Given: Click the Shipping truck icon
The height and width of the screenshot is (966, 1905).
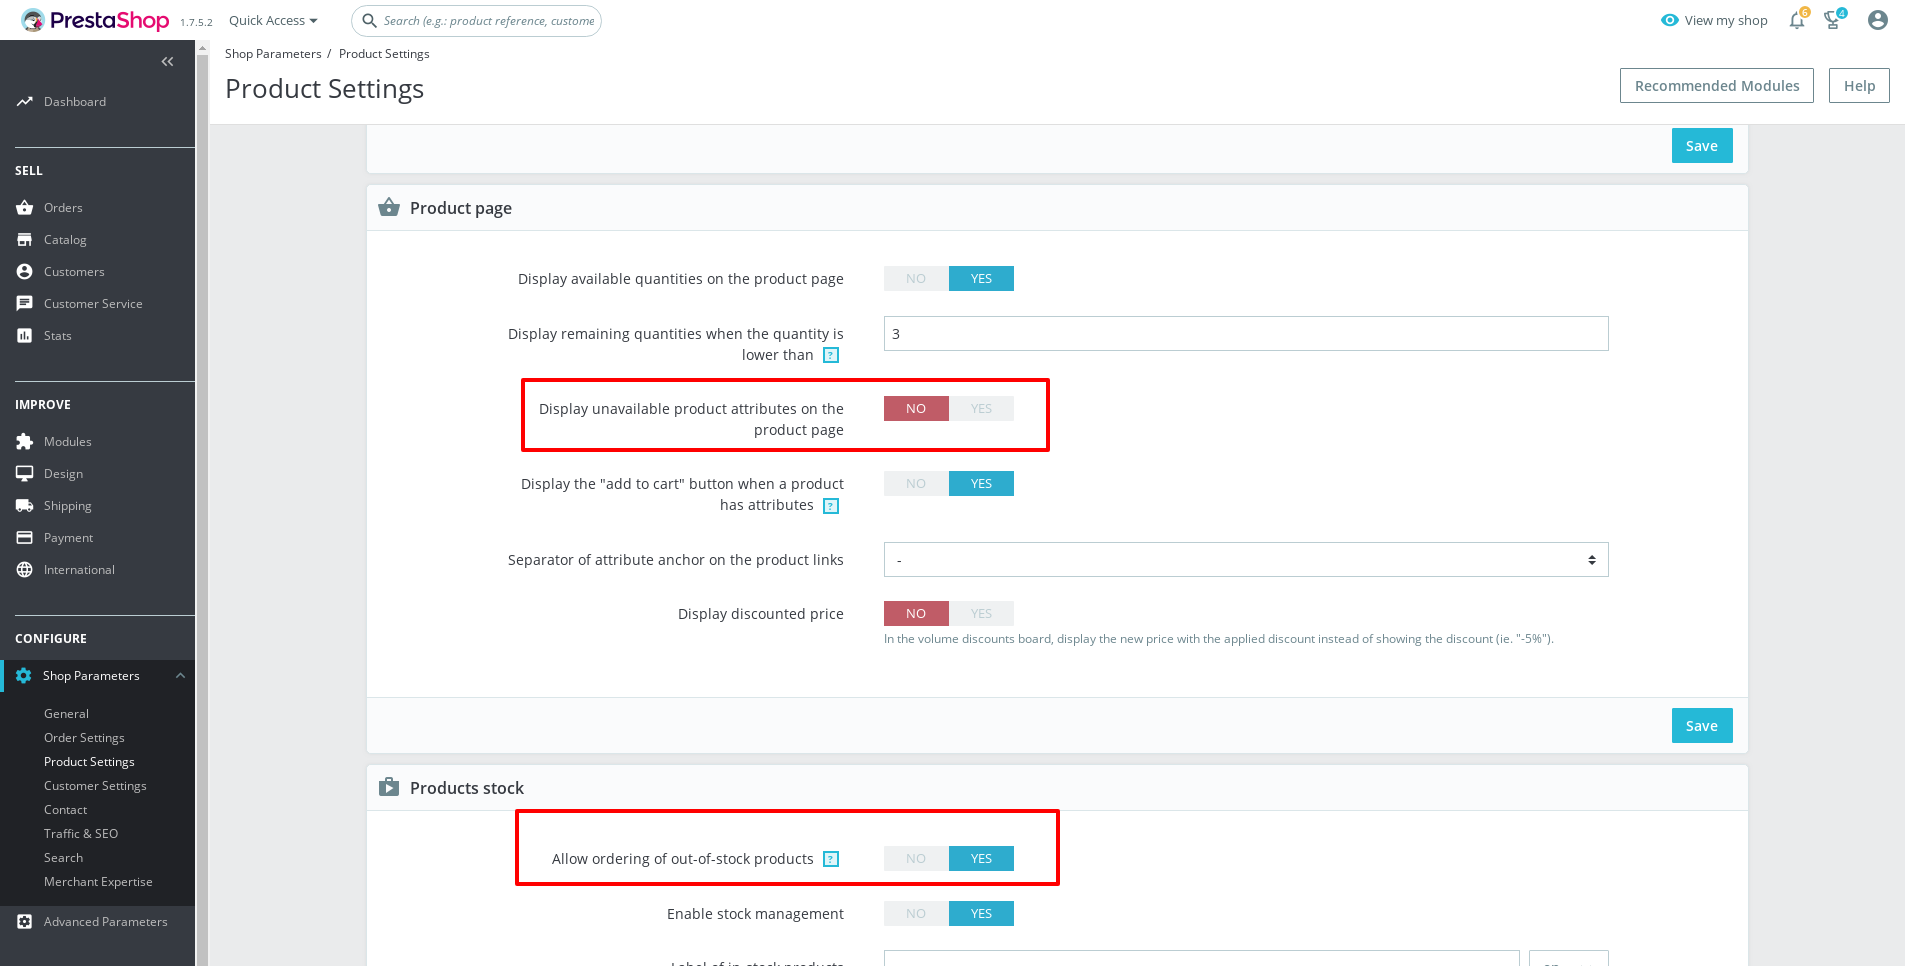Looking at the screenshot, I should 25,506.
